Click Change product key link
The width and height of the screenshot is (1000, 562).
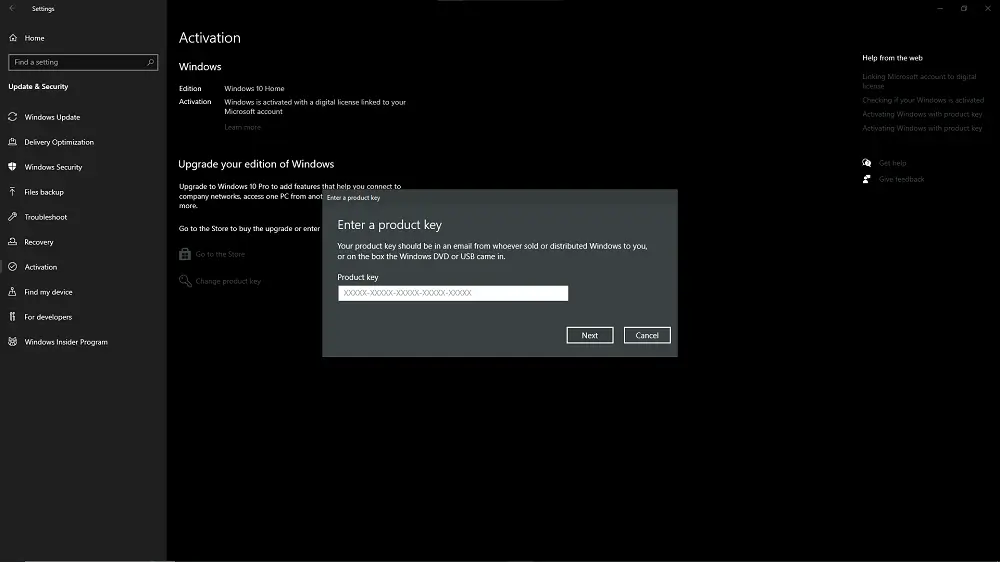click(228, 281)
